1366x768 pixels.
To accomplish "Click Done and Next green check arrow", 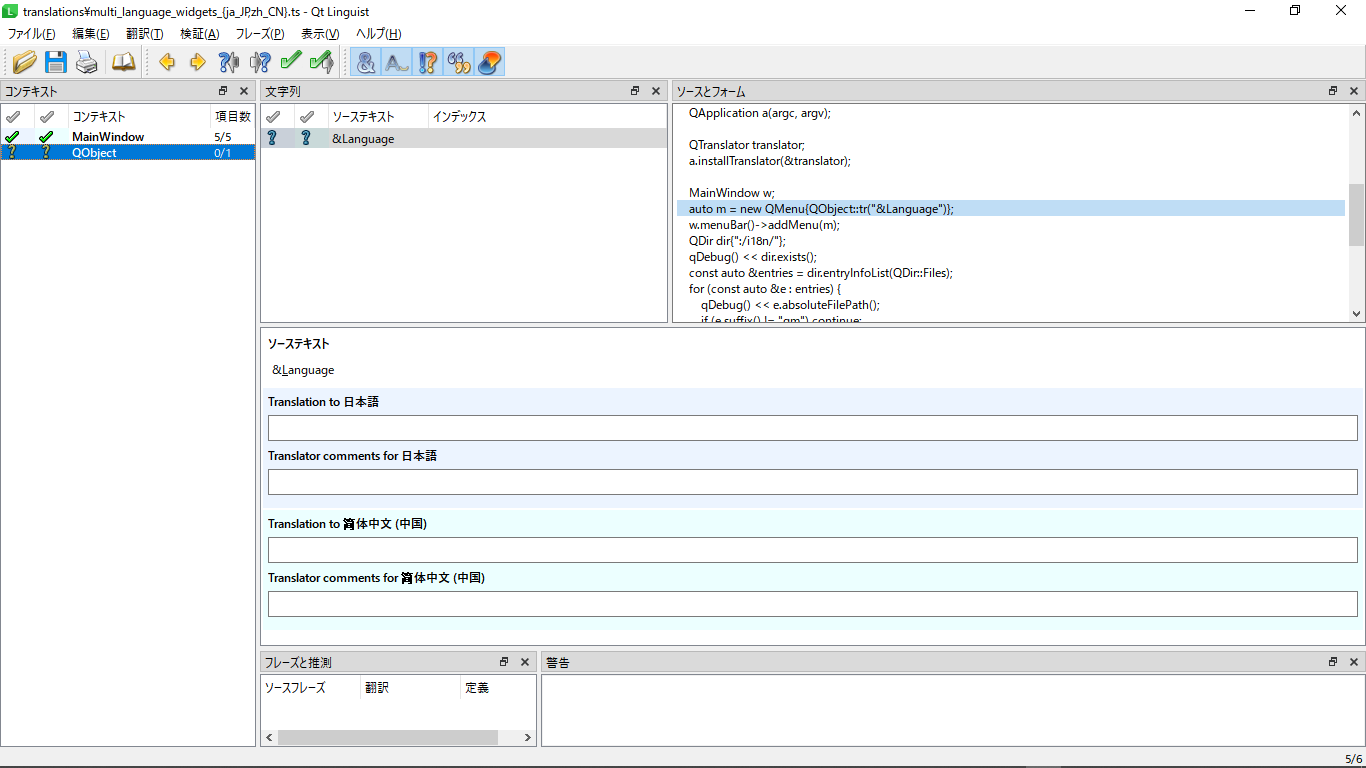I will pos(321,62).
